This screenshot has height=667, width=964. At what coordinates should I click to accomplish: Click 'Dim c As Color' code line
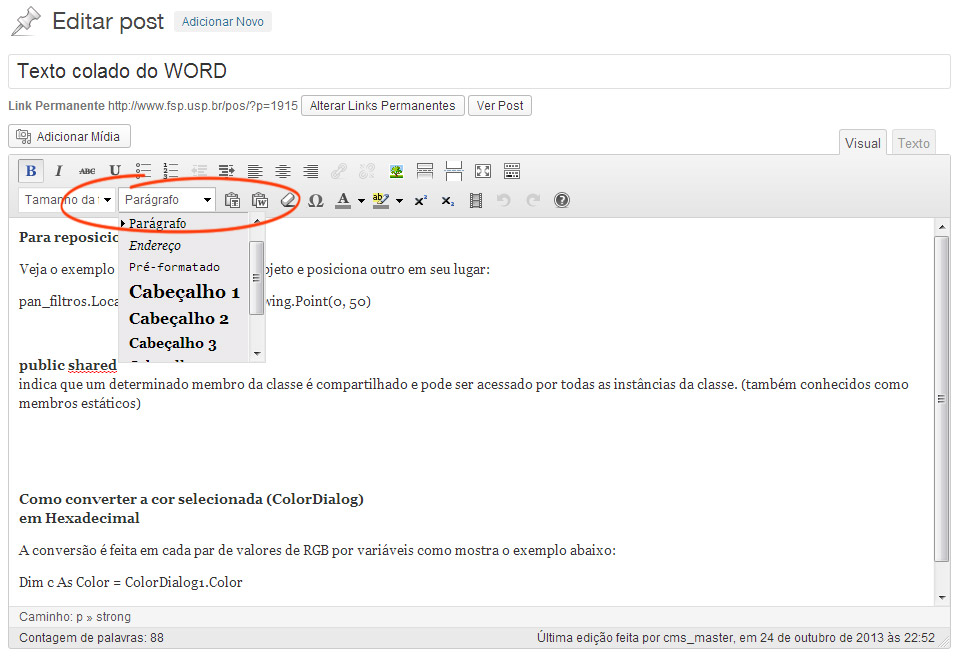pos(130,582)
